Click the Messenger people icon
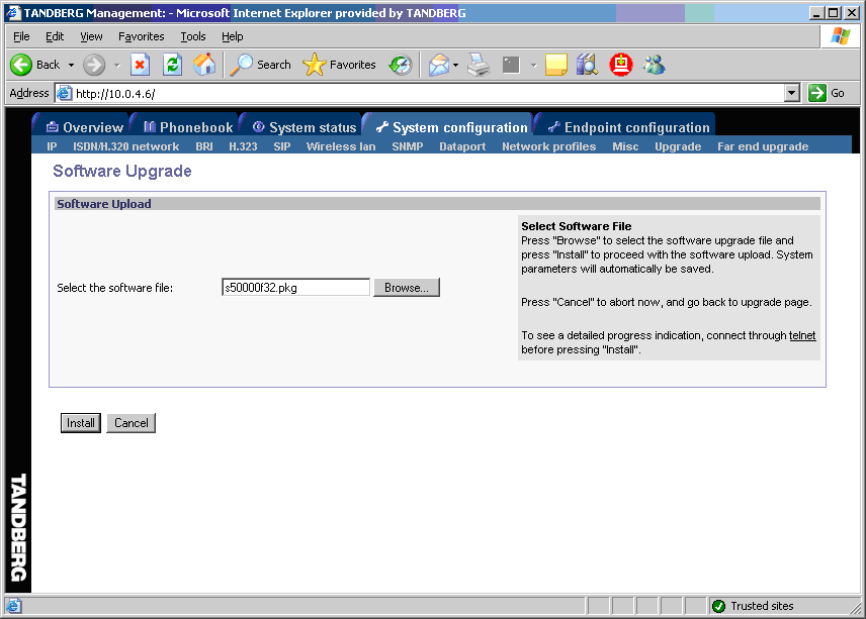The height and width of the screenshot is (619, 866). pyautogui.click(x=654, y=65)
